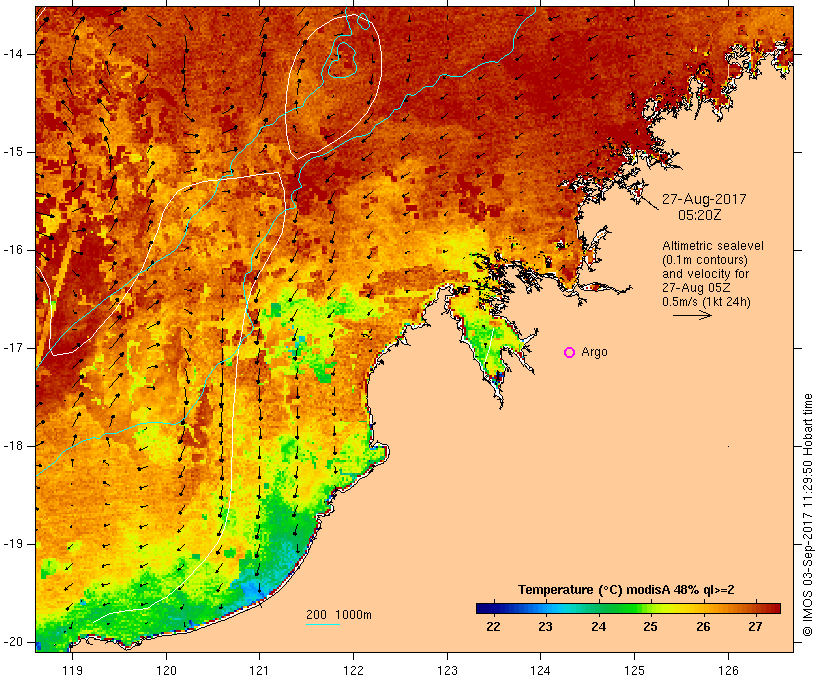The image size is (820, 680).
Task: Click latitude axis label -16
Action: tap(13, 250)
